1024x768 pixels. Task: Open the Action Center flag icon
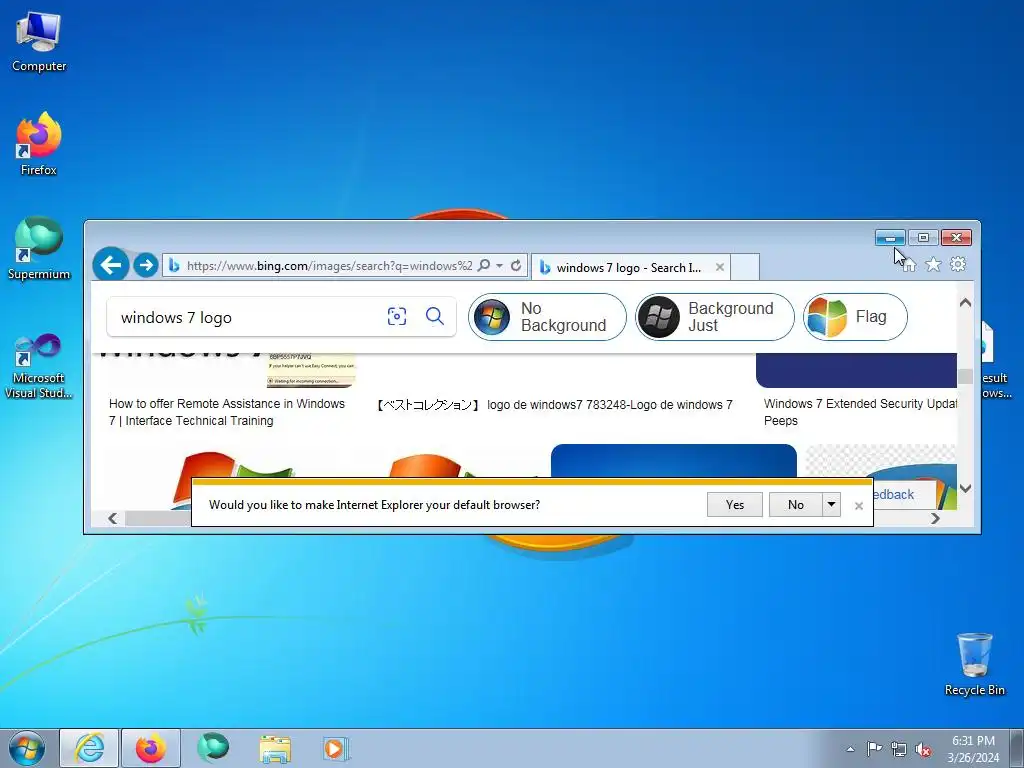[x=874, y=749]
